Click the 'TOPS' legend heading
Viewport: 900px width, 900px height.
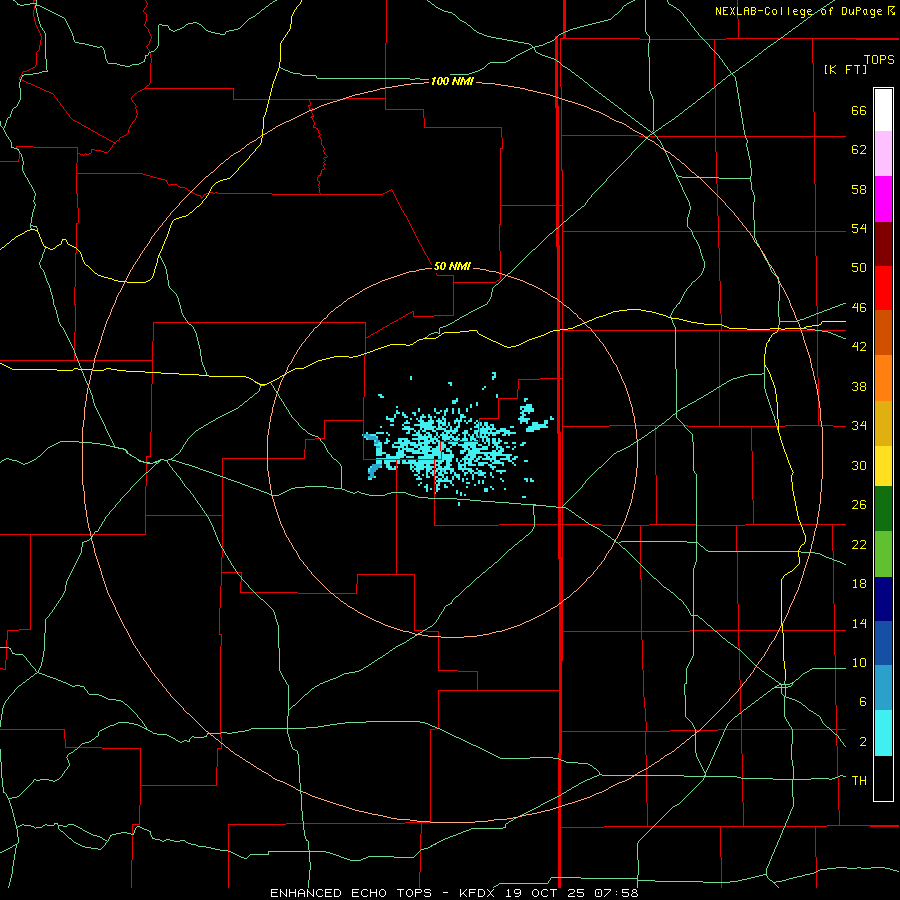point(879,60)
